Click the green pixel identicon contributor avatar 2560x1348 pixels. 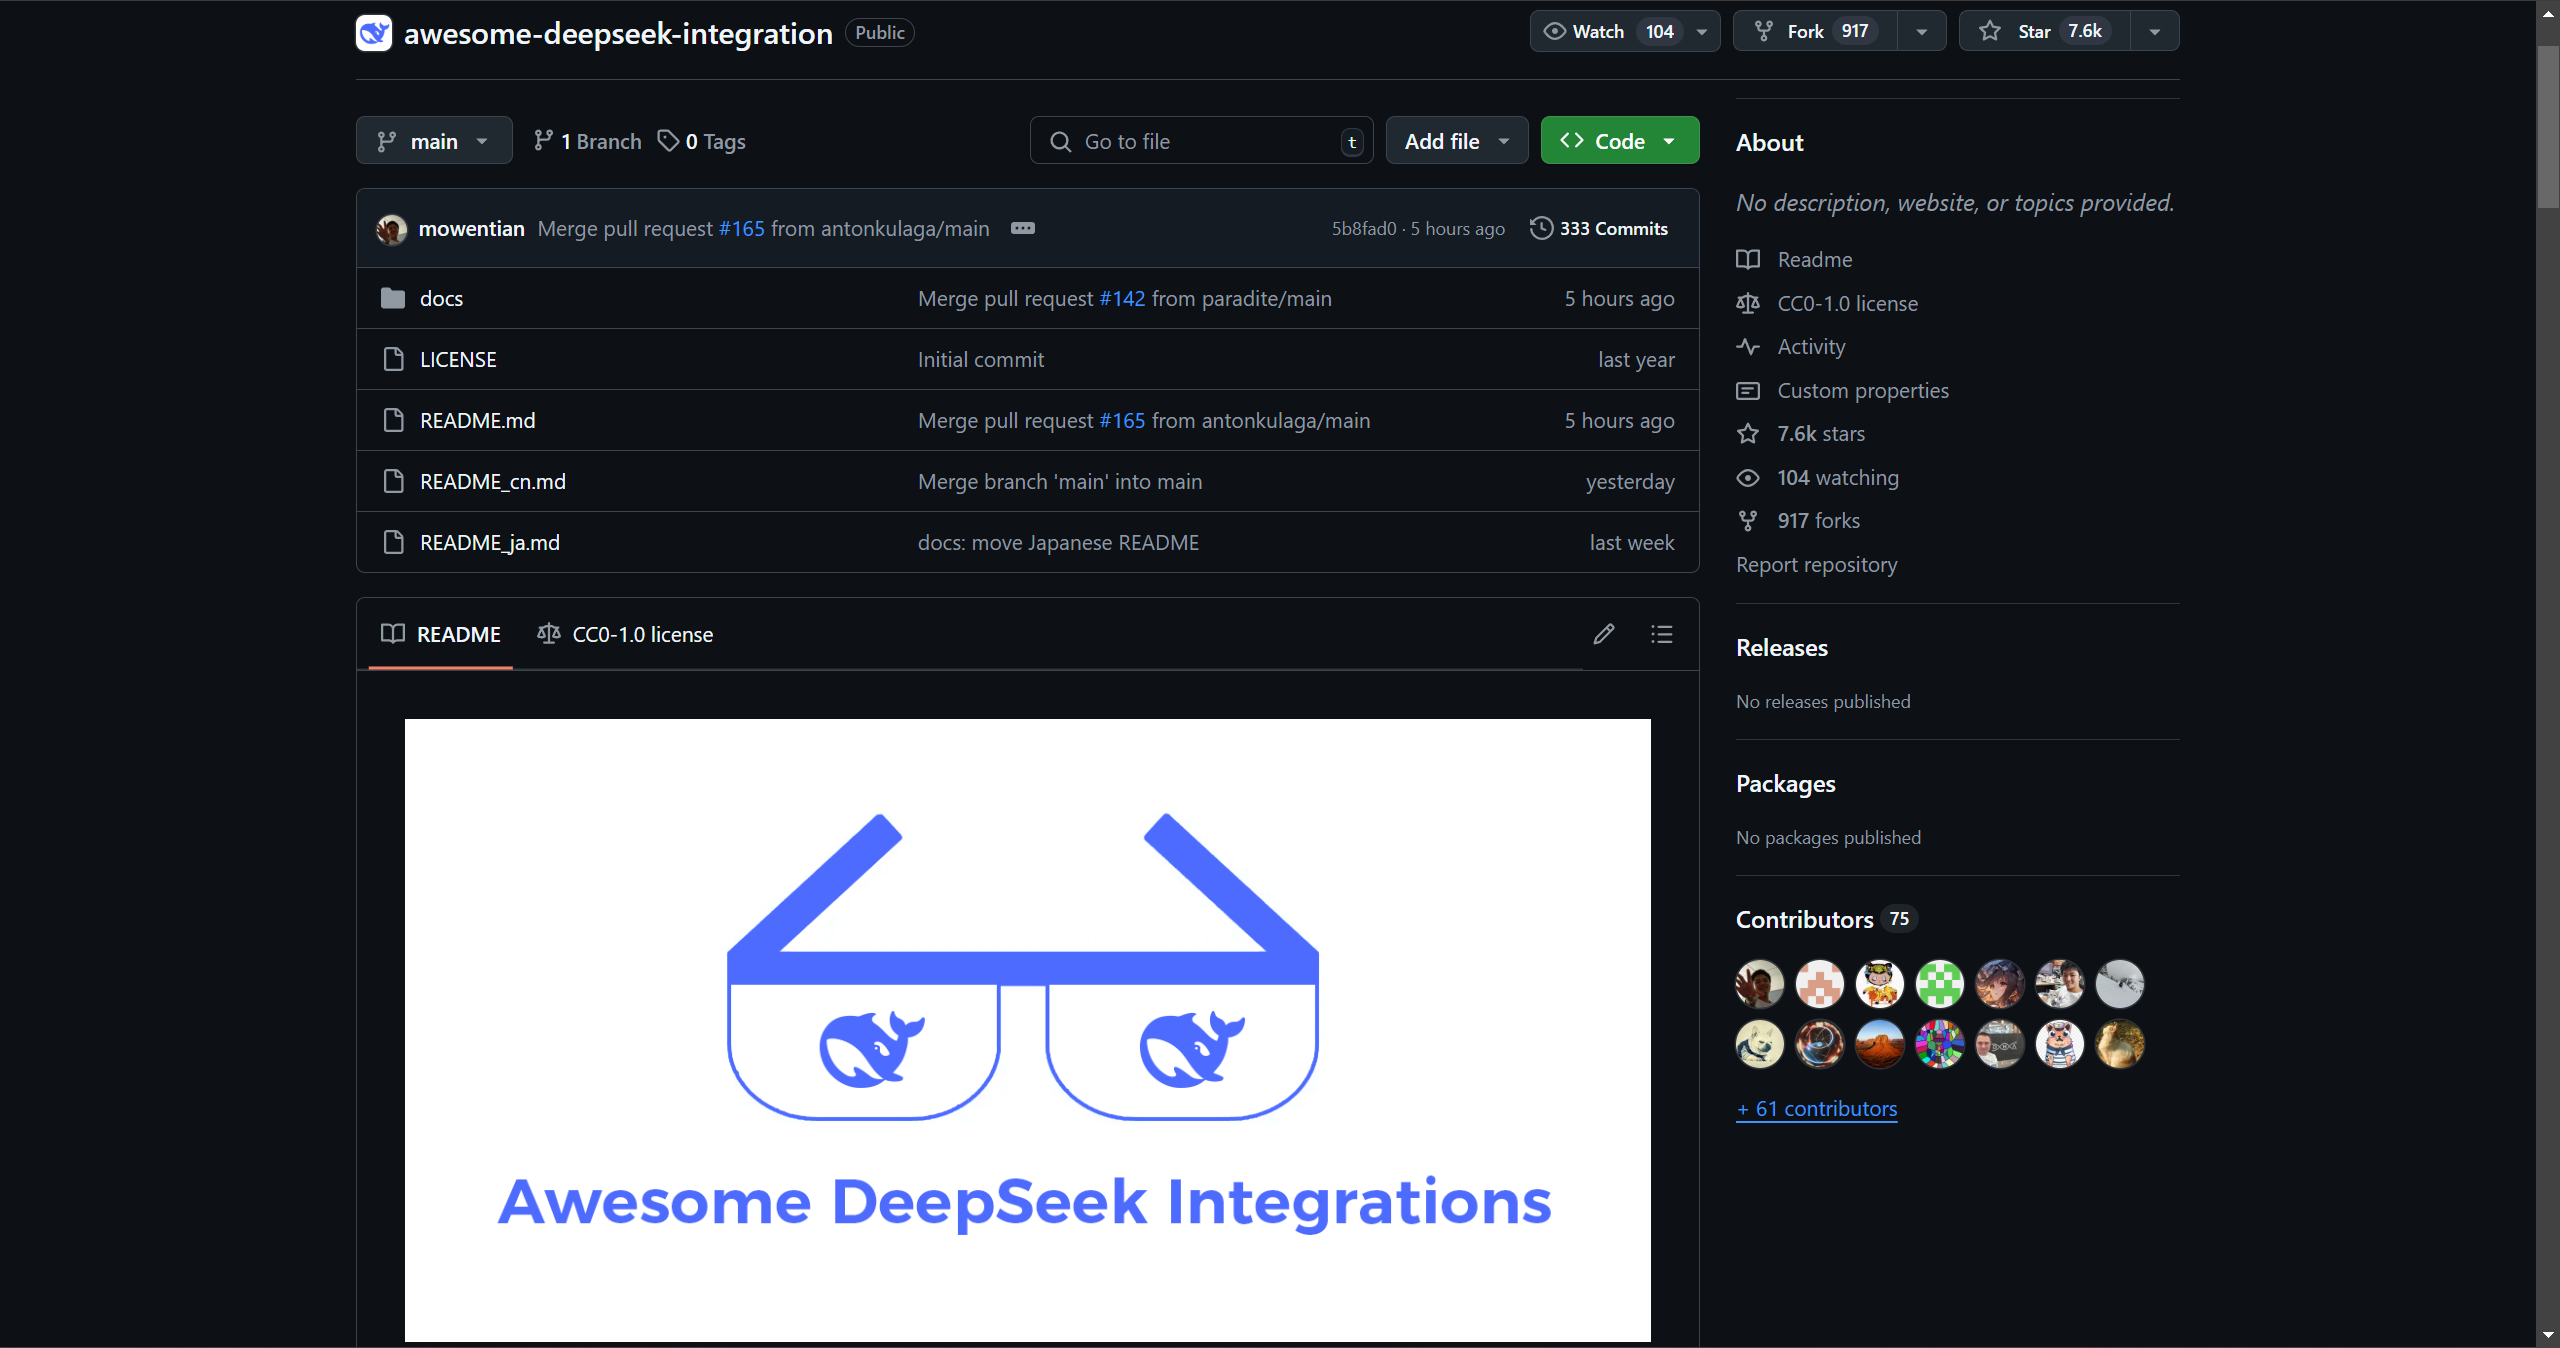pos(1940,984)
